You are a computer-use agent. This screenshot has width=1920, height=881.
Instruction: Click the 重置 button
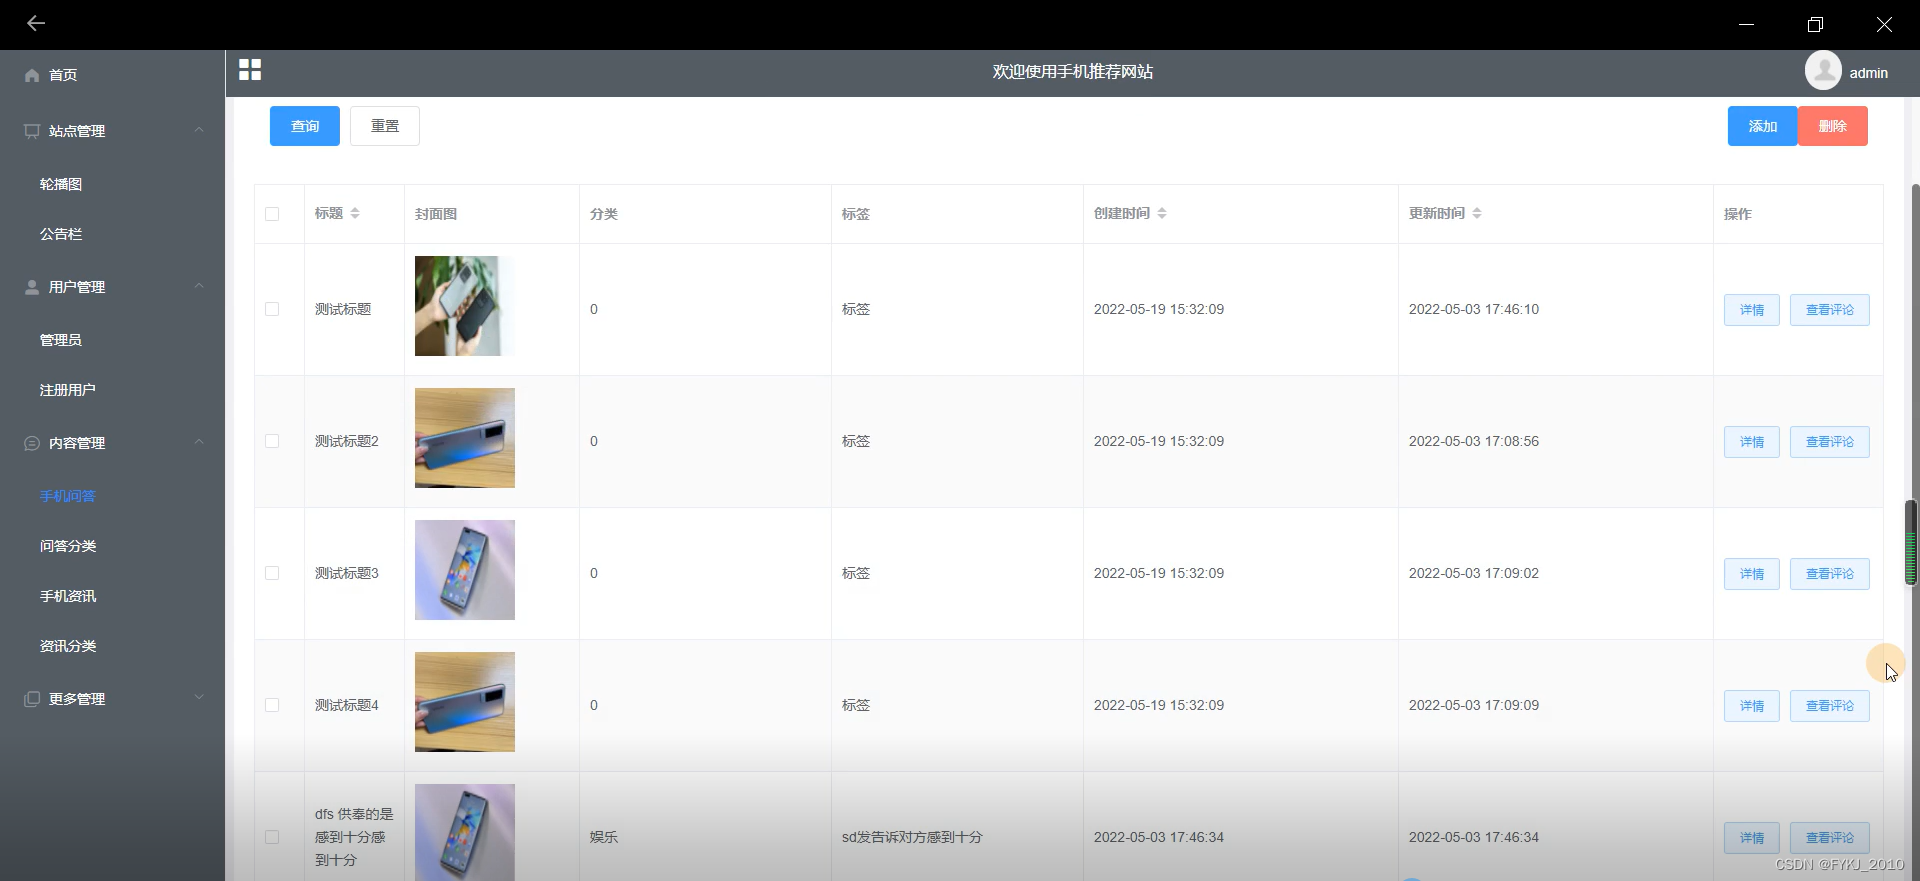(x=385, y=126)
